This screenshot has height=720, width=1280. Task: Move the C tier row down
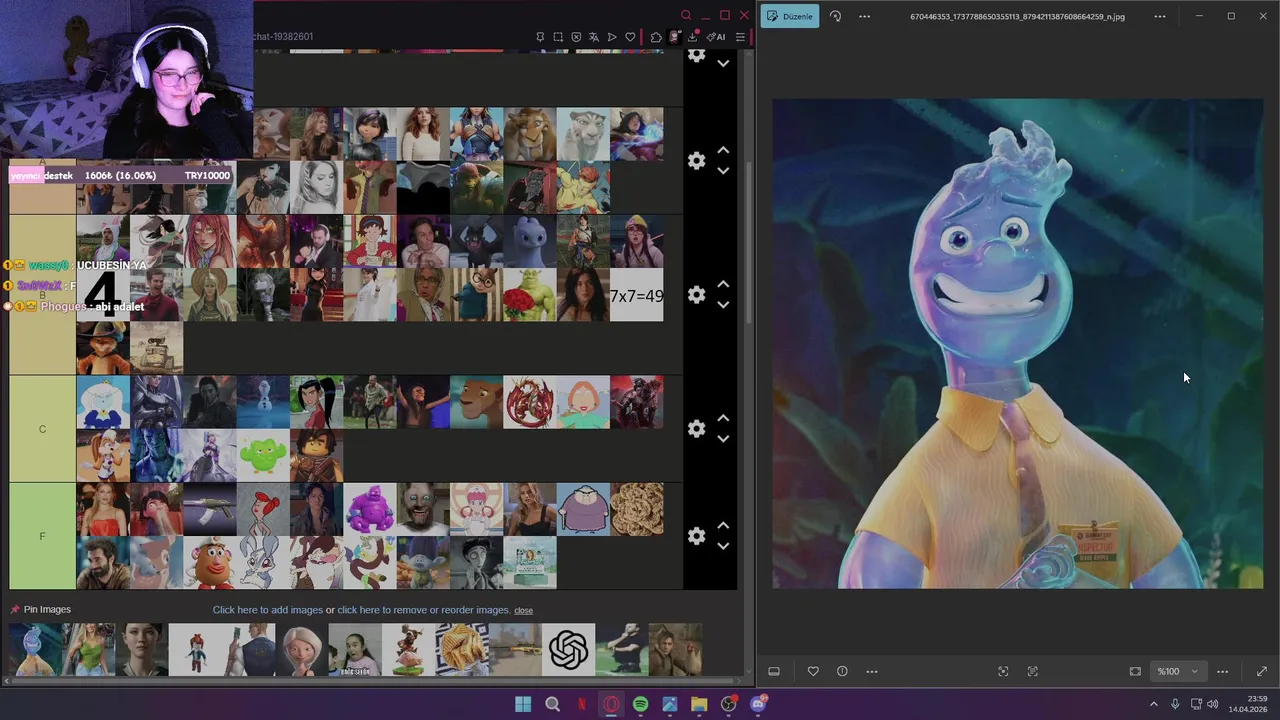click(723, 439)
